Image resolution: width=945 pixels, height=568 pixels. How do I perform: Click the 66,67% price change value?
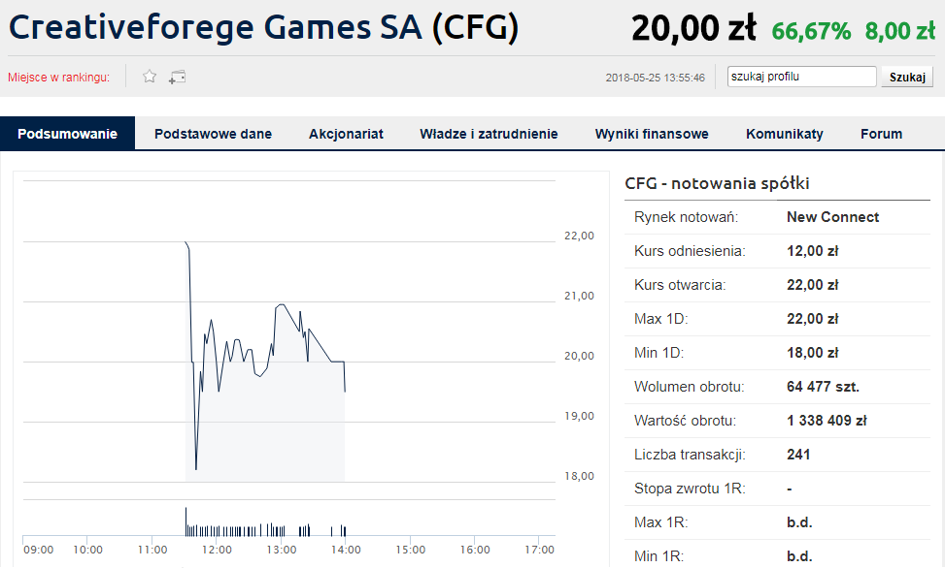pos(811,31)
